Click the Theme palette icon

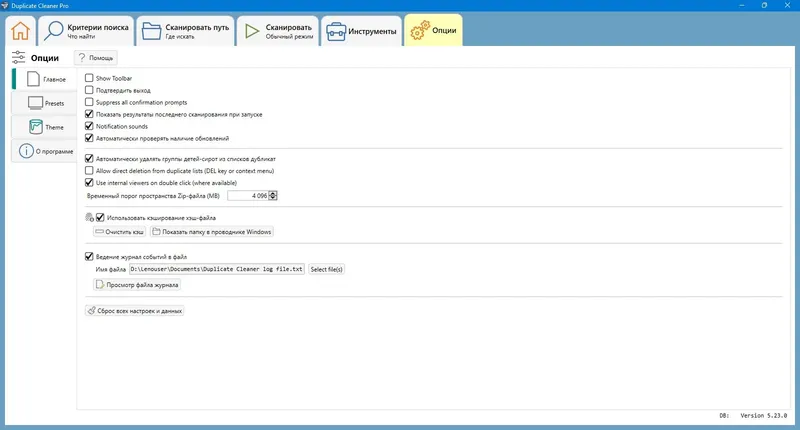[36, 127]
